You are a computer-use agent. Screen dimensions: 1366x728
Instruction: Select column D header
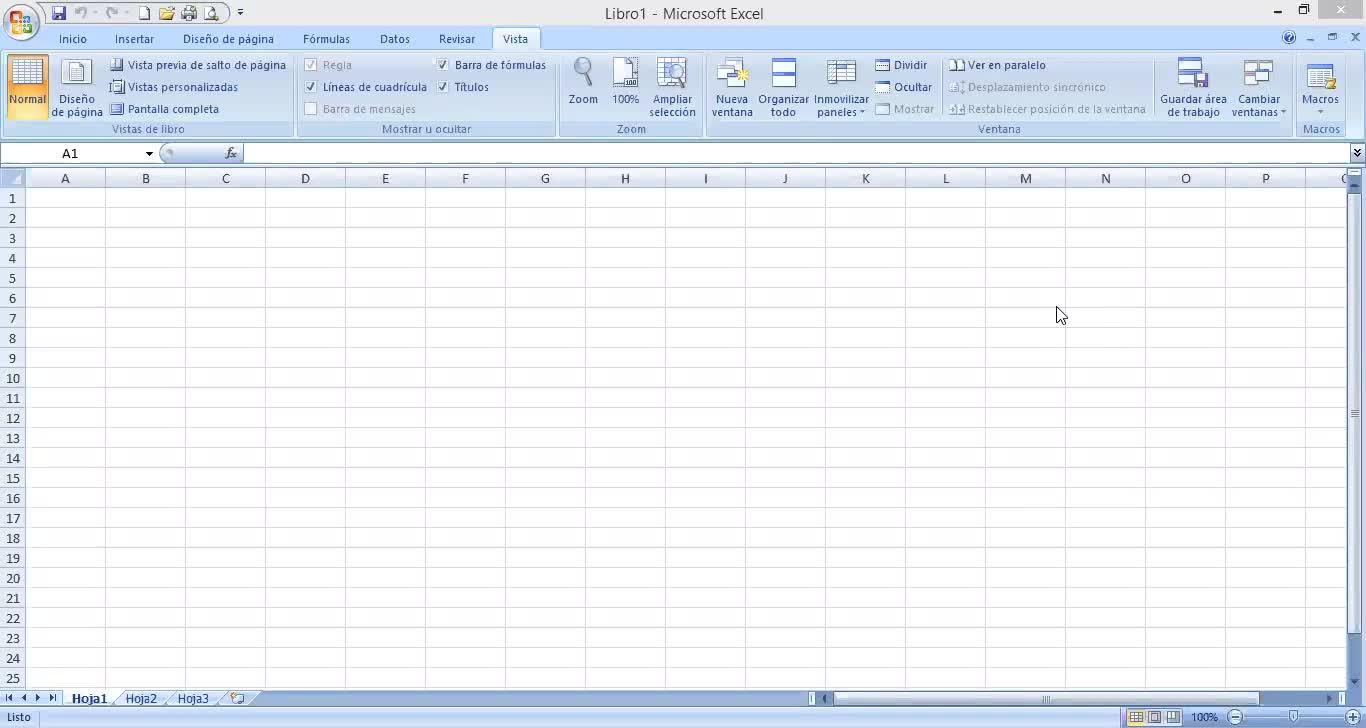pyautogui.click(x=305, y=178)
